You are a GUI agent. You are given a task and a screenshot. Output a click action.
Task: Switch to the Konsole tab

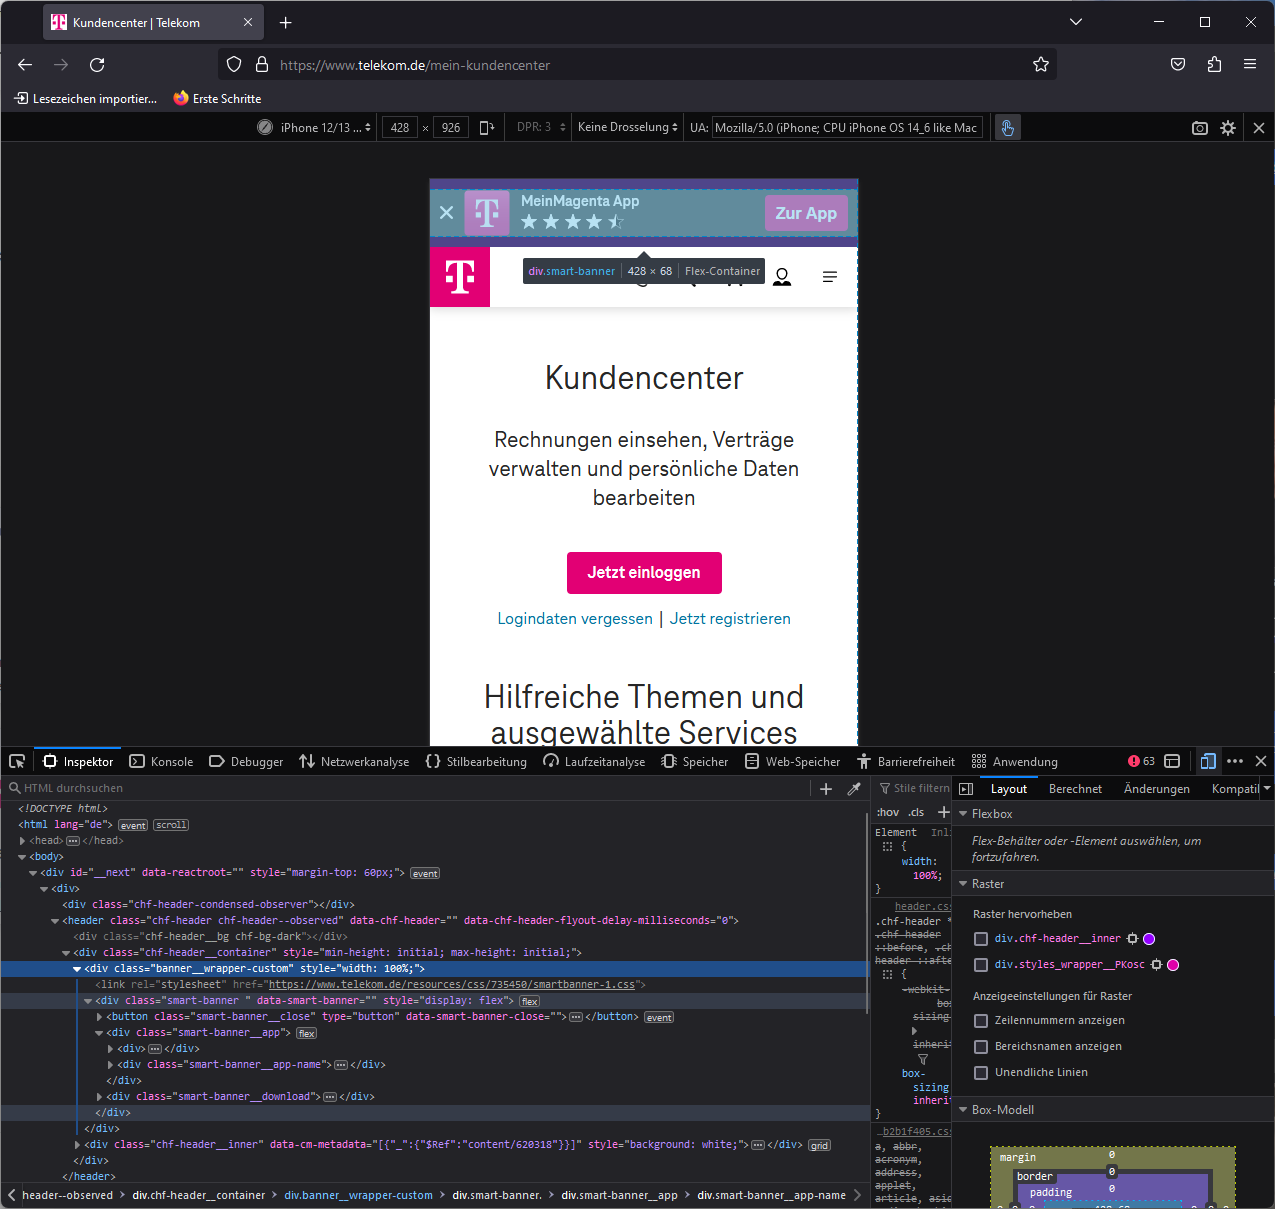(x=161, y=761)
